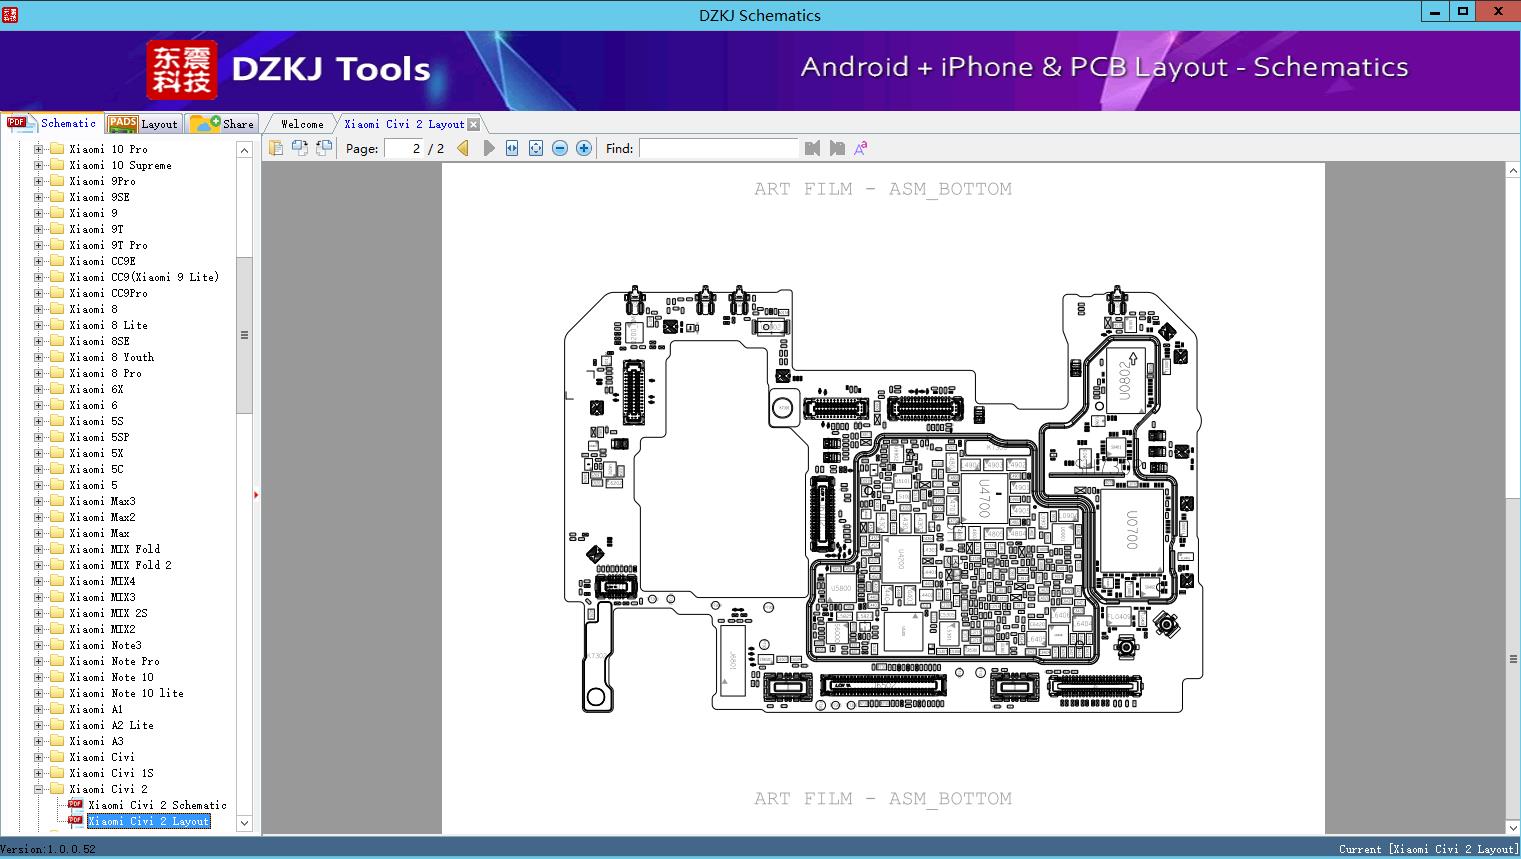Image resolution: width=1521 pixels, height=859 pixels.
Task: Expand the Xiaomi 8 Lite folder
Action: [38, 325]
